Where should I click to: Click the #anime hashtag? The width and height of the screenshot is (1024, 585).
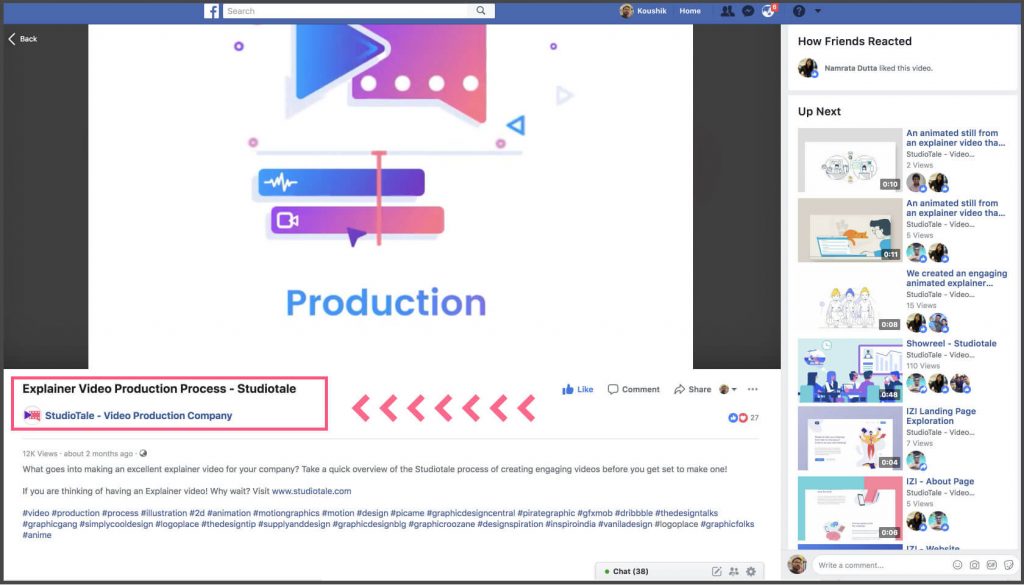(37, 535)
